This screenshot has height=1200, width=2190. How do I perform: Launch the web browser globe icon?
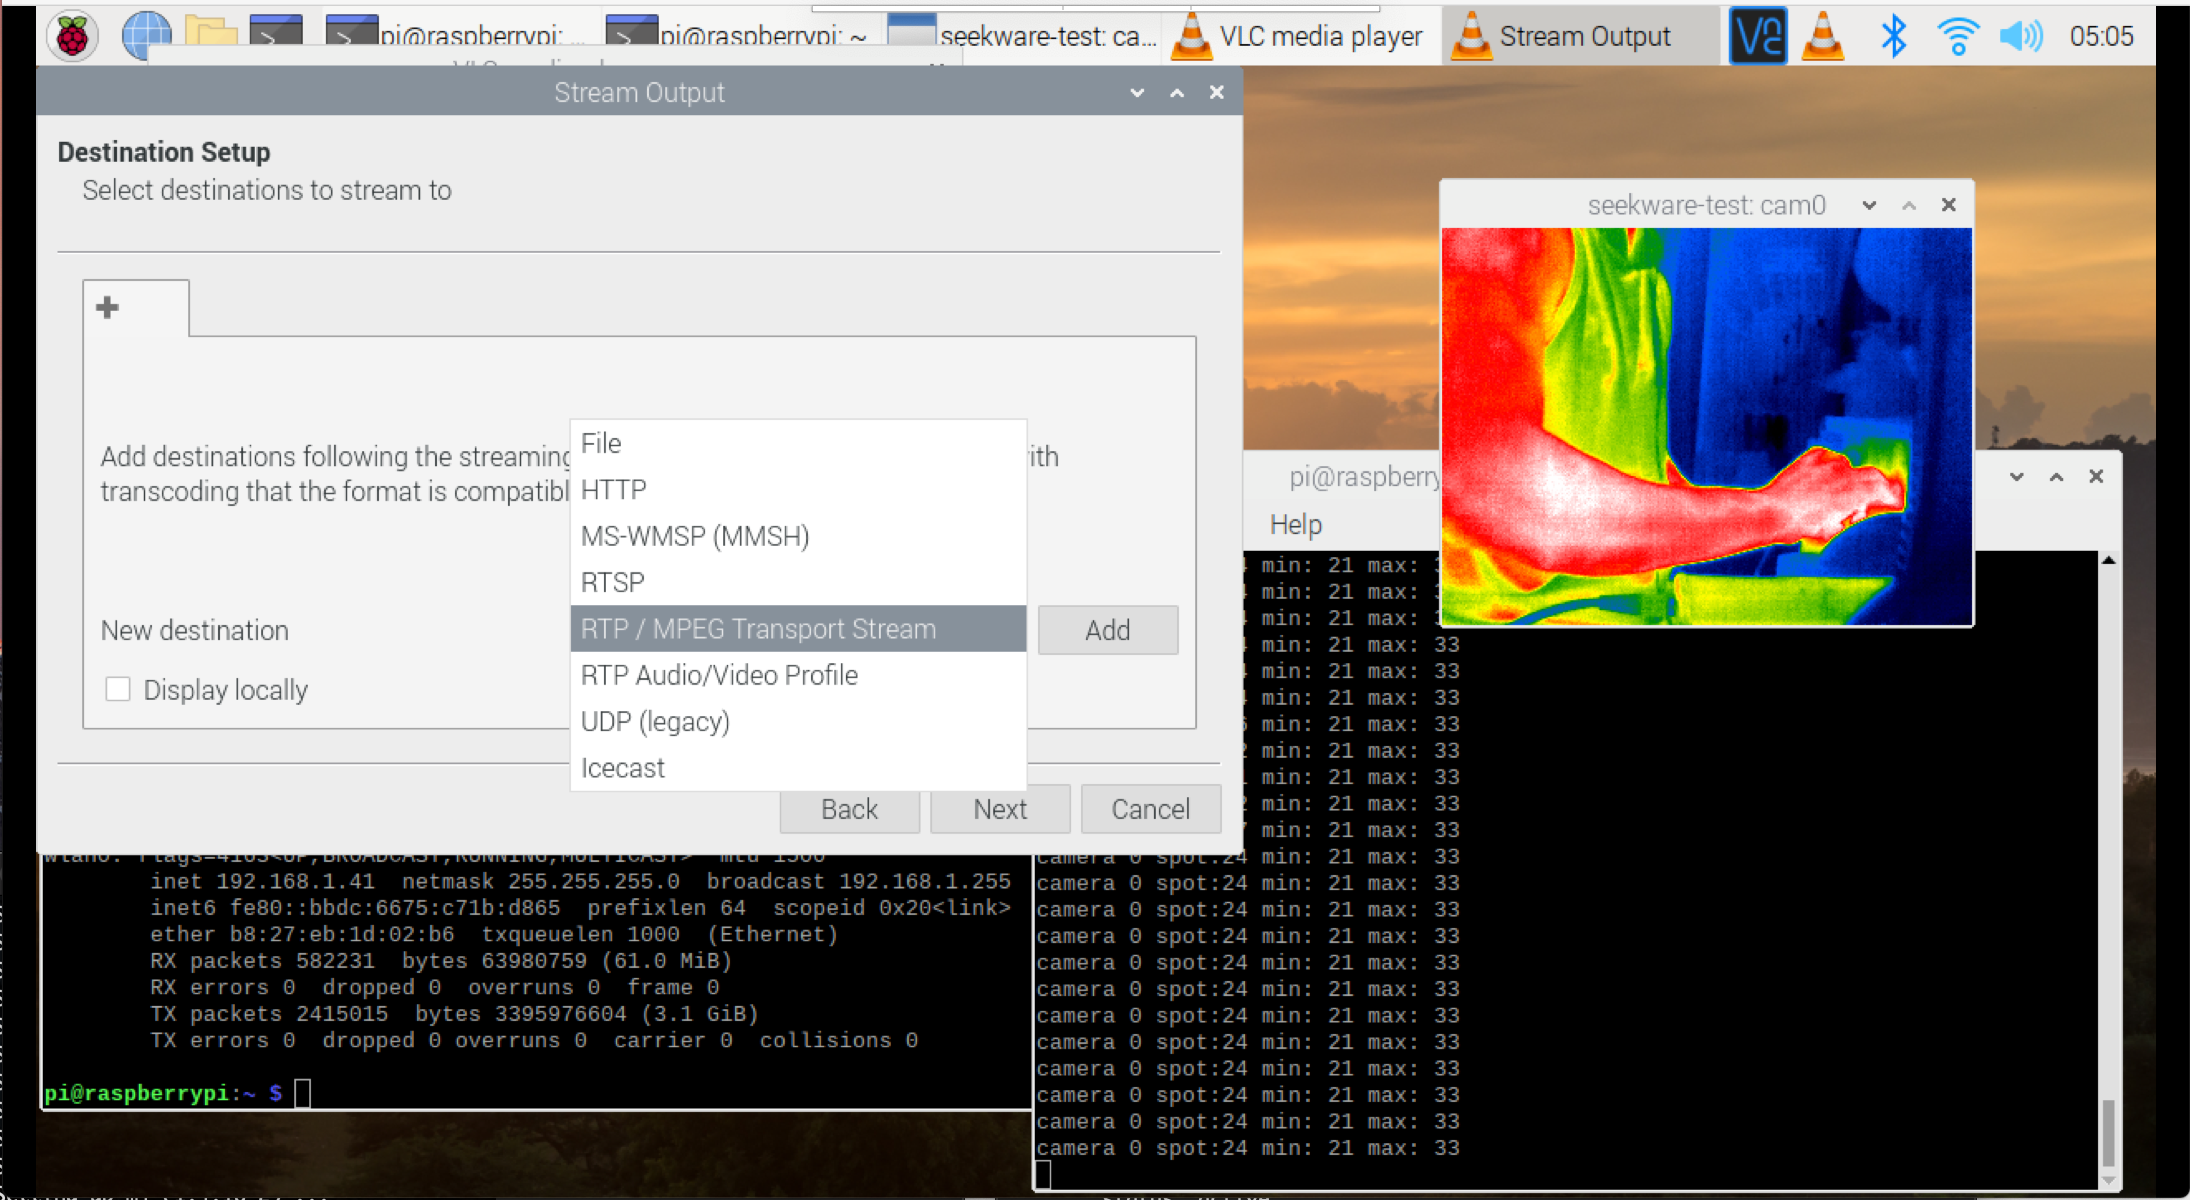146,36
